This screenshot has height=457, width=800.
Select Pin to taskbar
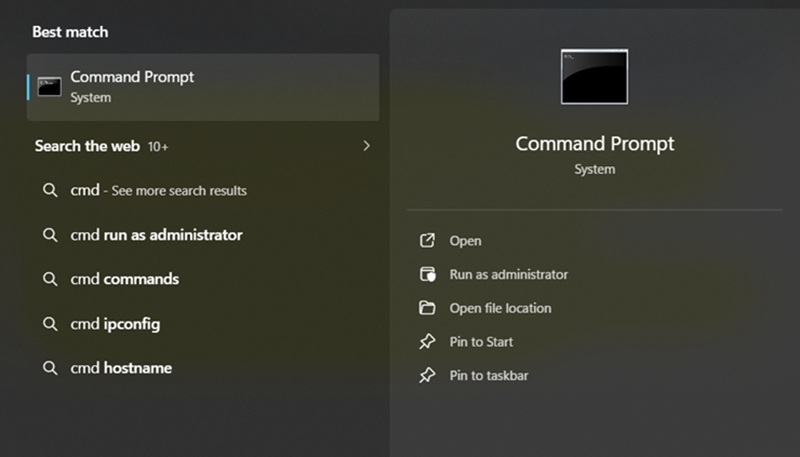click(489, 375)
